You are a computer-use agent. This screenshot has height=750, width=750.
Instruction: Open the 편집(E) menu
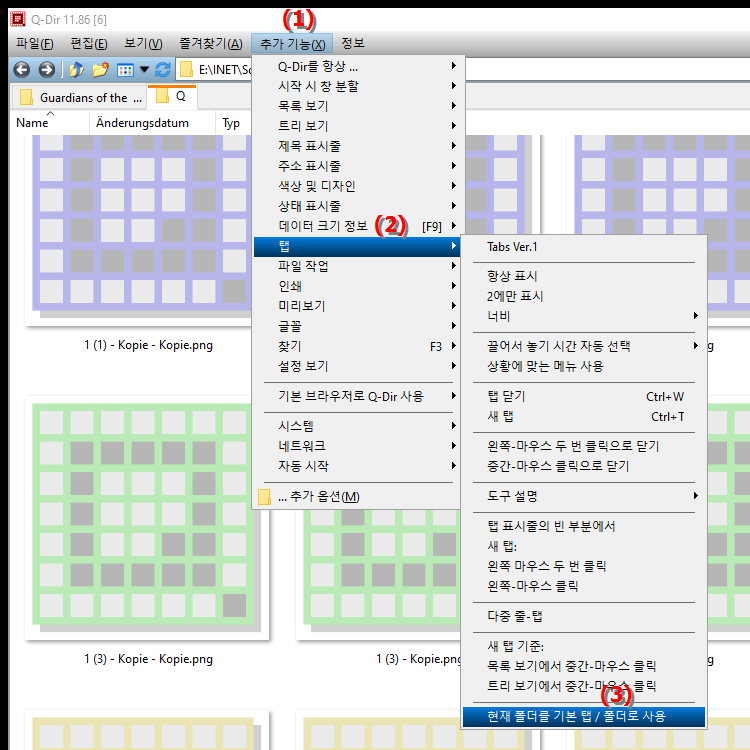tap(88, 44)
